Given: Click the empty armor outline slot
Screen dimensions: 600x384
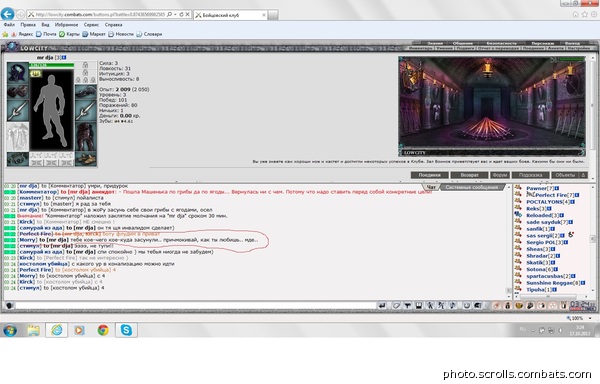Looking at the screenshot, I should click(18, 137).
